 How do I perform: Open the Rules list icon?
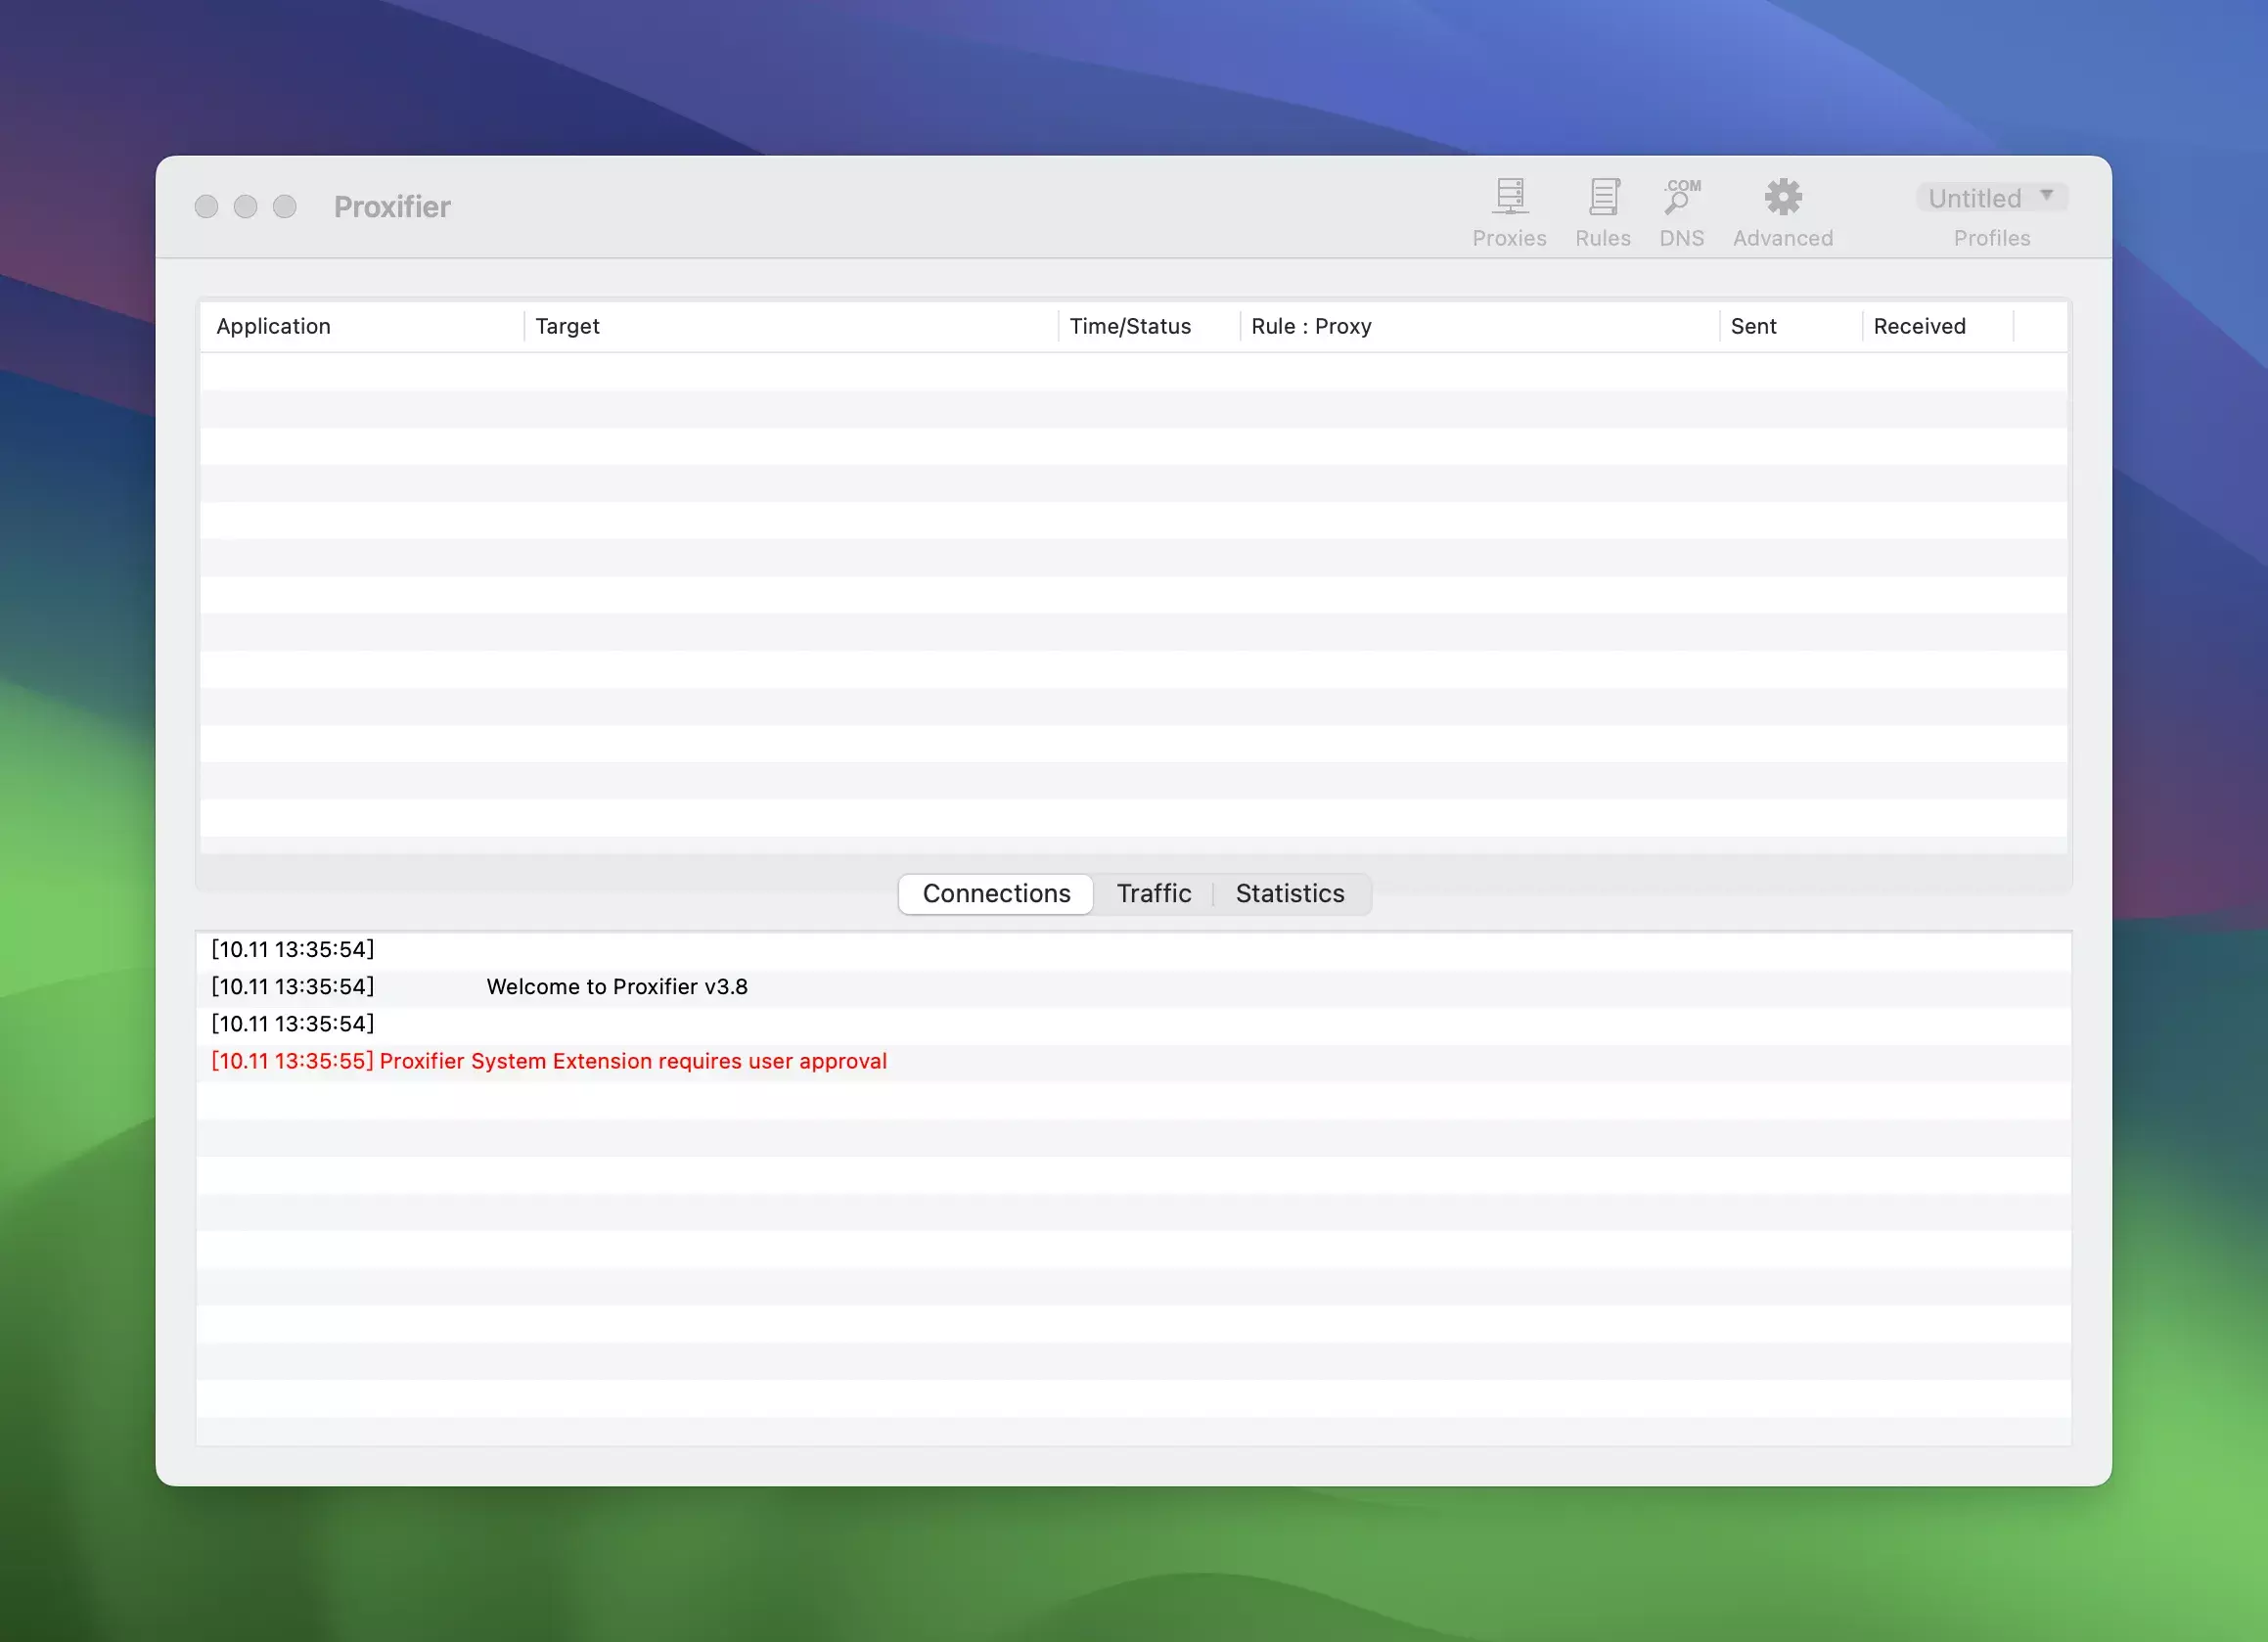click(1603, 197)
